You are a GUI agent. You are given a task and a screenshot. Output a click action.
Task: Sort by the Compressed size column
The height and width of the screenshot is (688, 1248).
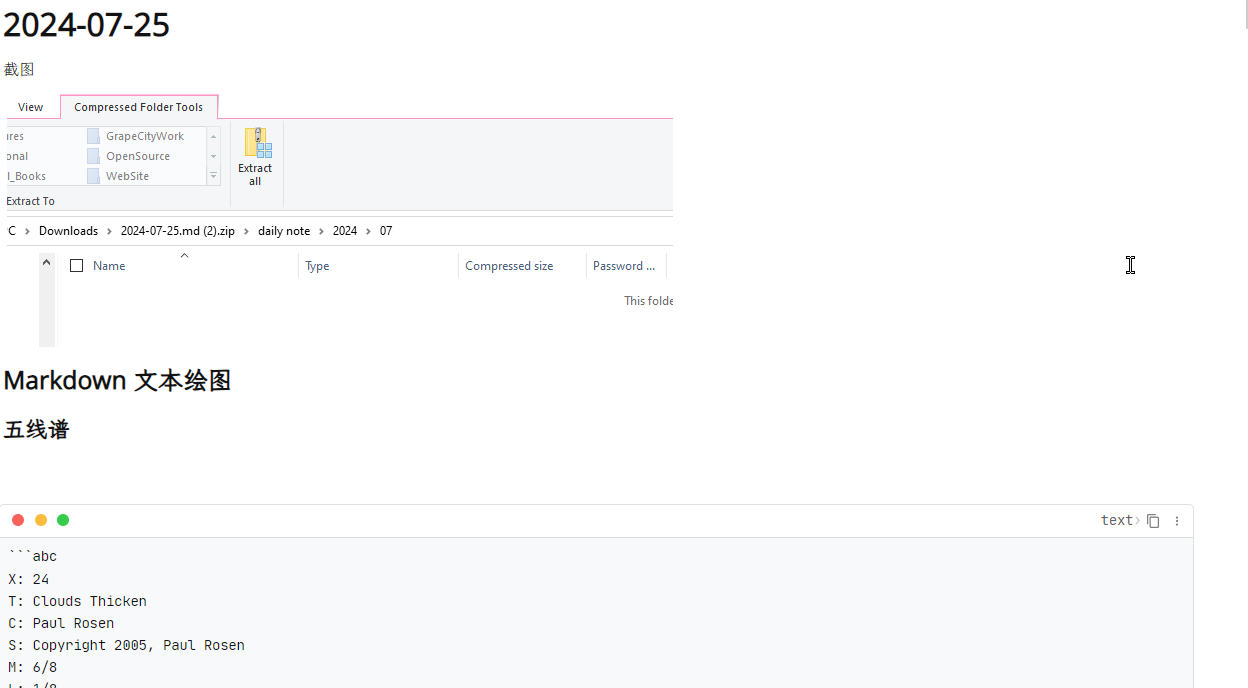tap(509, 266)
